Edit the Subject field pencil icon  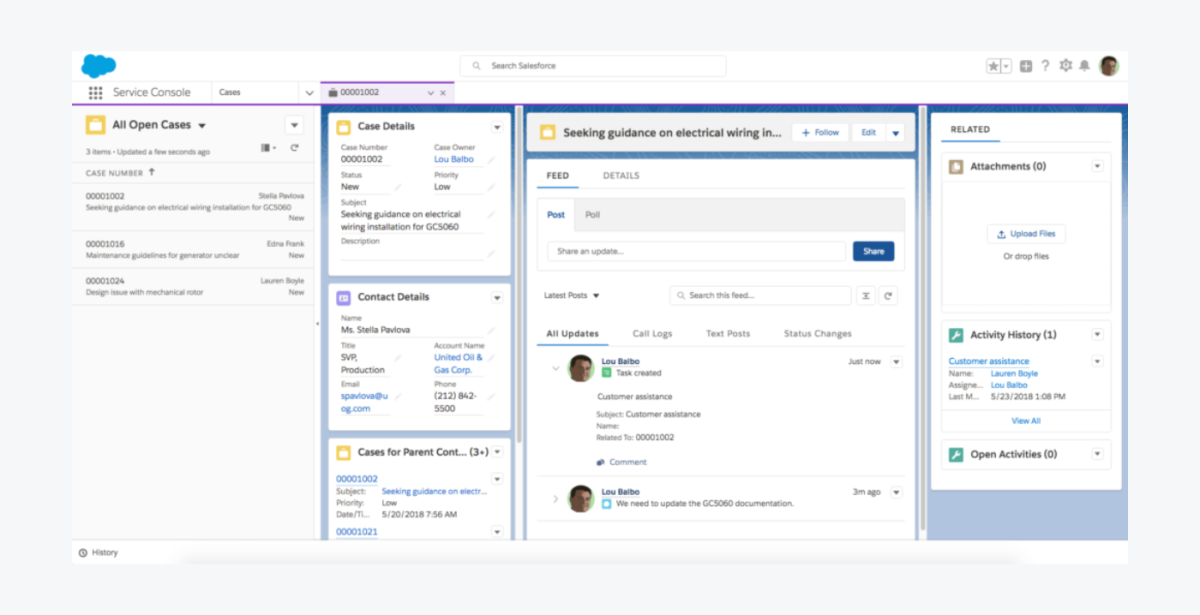491,214
